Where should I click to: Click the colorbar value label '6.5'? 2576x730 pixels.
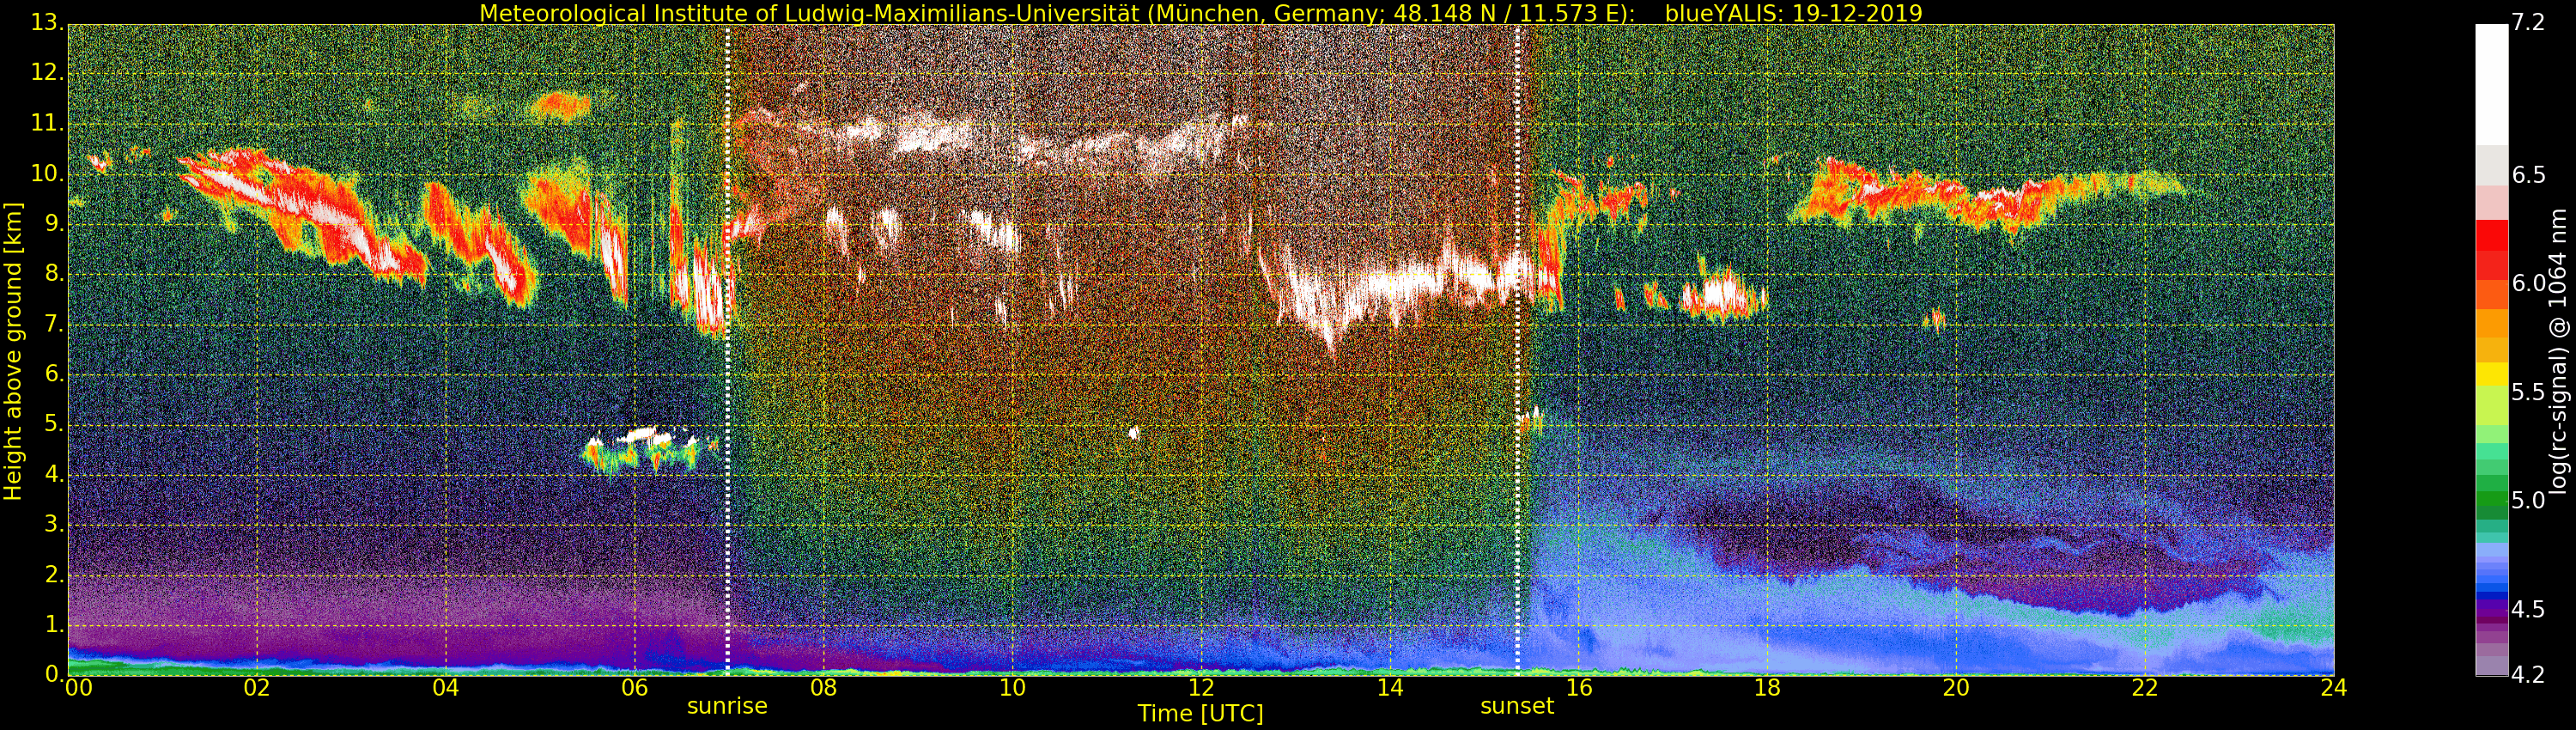[x=2528, y=175]
